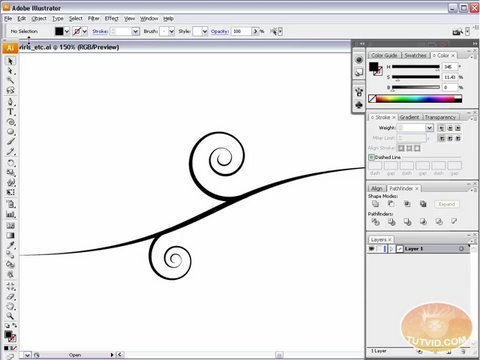Select the Blend tool
Screen dimensions: 480x360
10,255
